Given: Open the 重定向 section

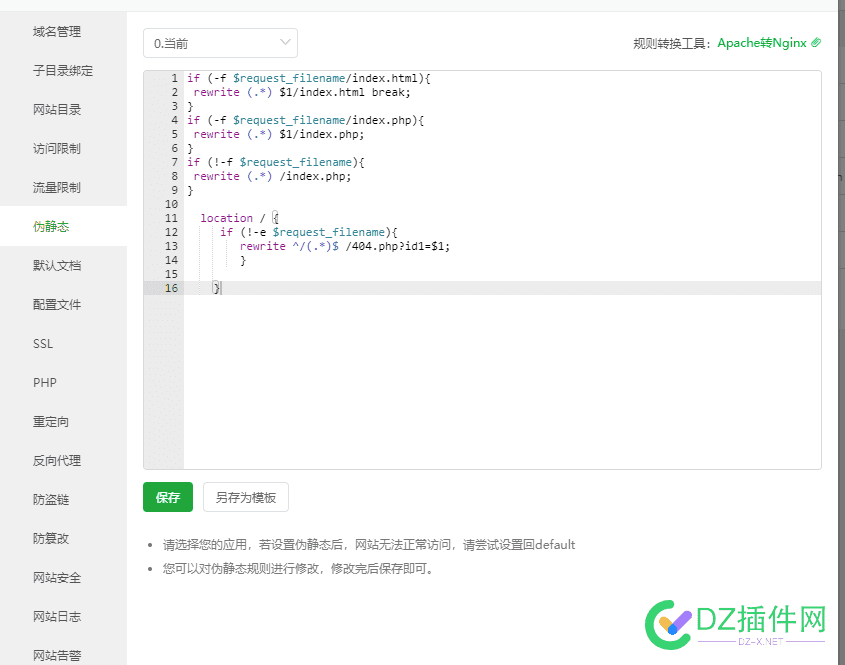Looking at the screenshot, I should pos(51,421).
